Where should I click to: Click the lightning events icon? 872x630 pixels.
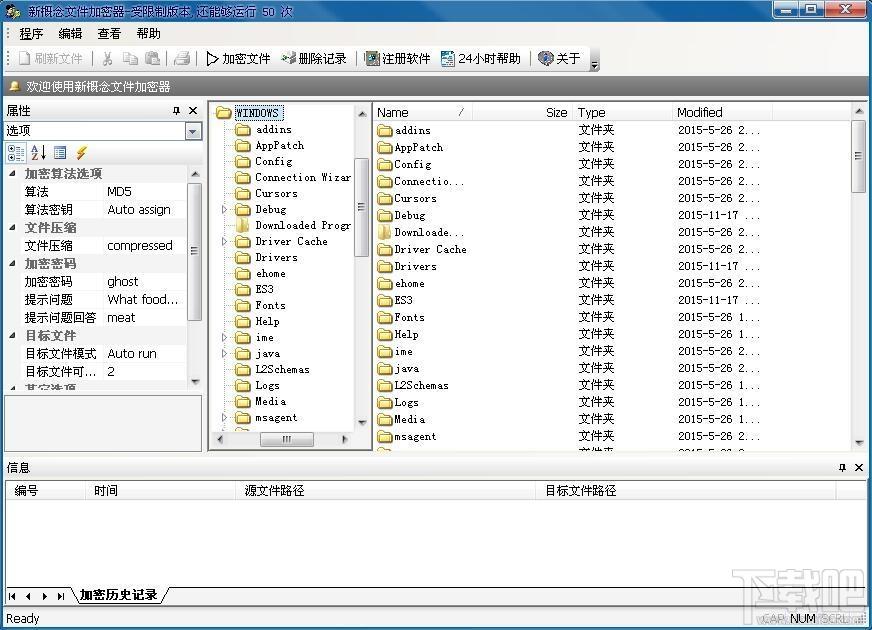tap(82, 152)
